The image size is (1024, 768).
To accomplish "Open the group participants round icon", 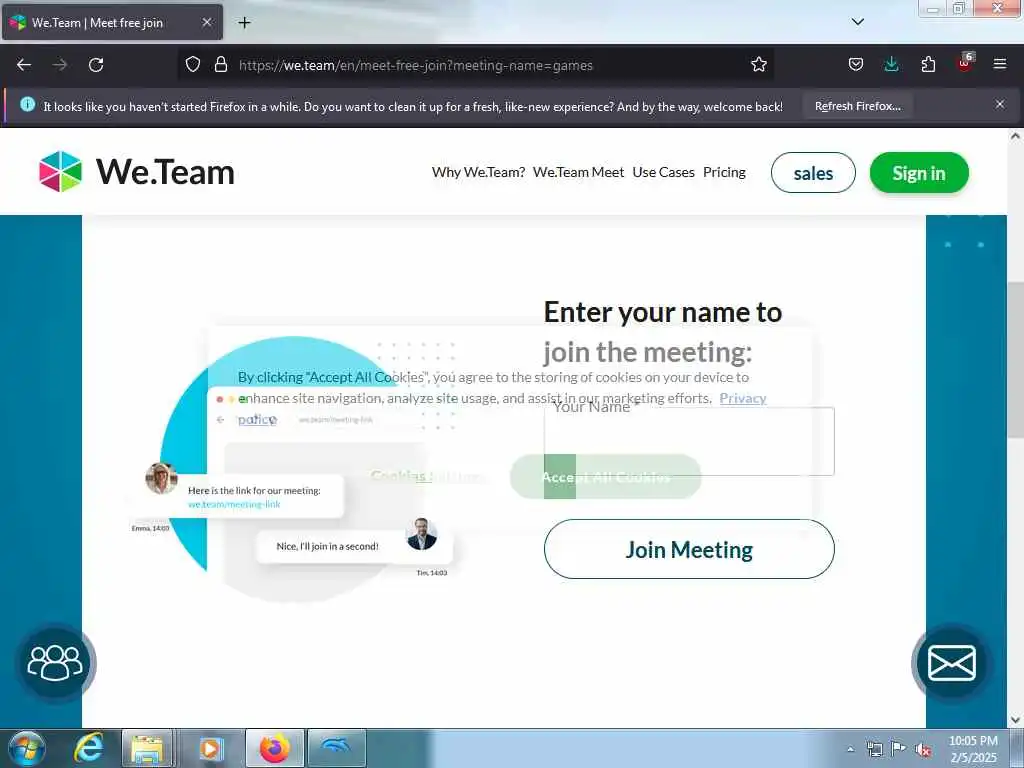I will pyautogui.click(x=55, y=664).
